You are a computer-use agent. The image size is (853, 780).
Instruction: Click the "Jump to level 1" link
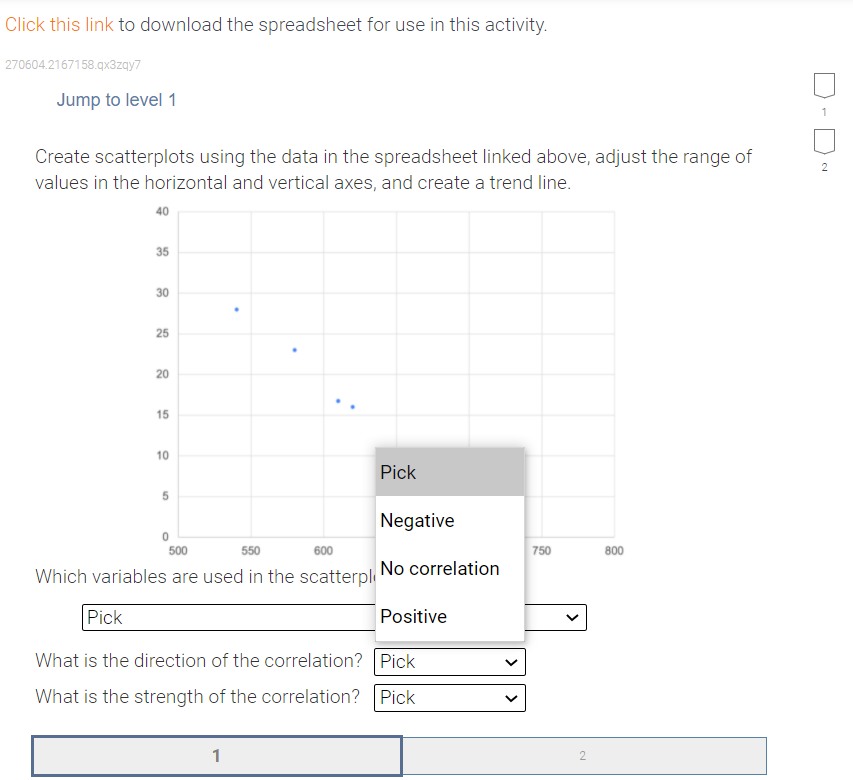coord(116,99)
